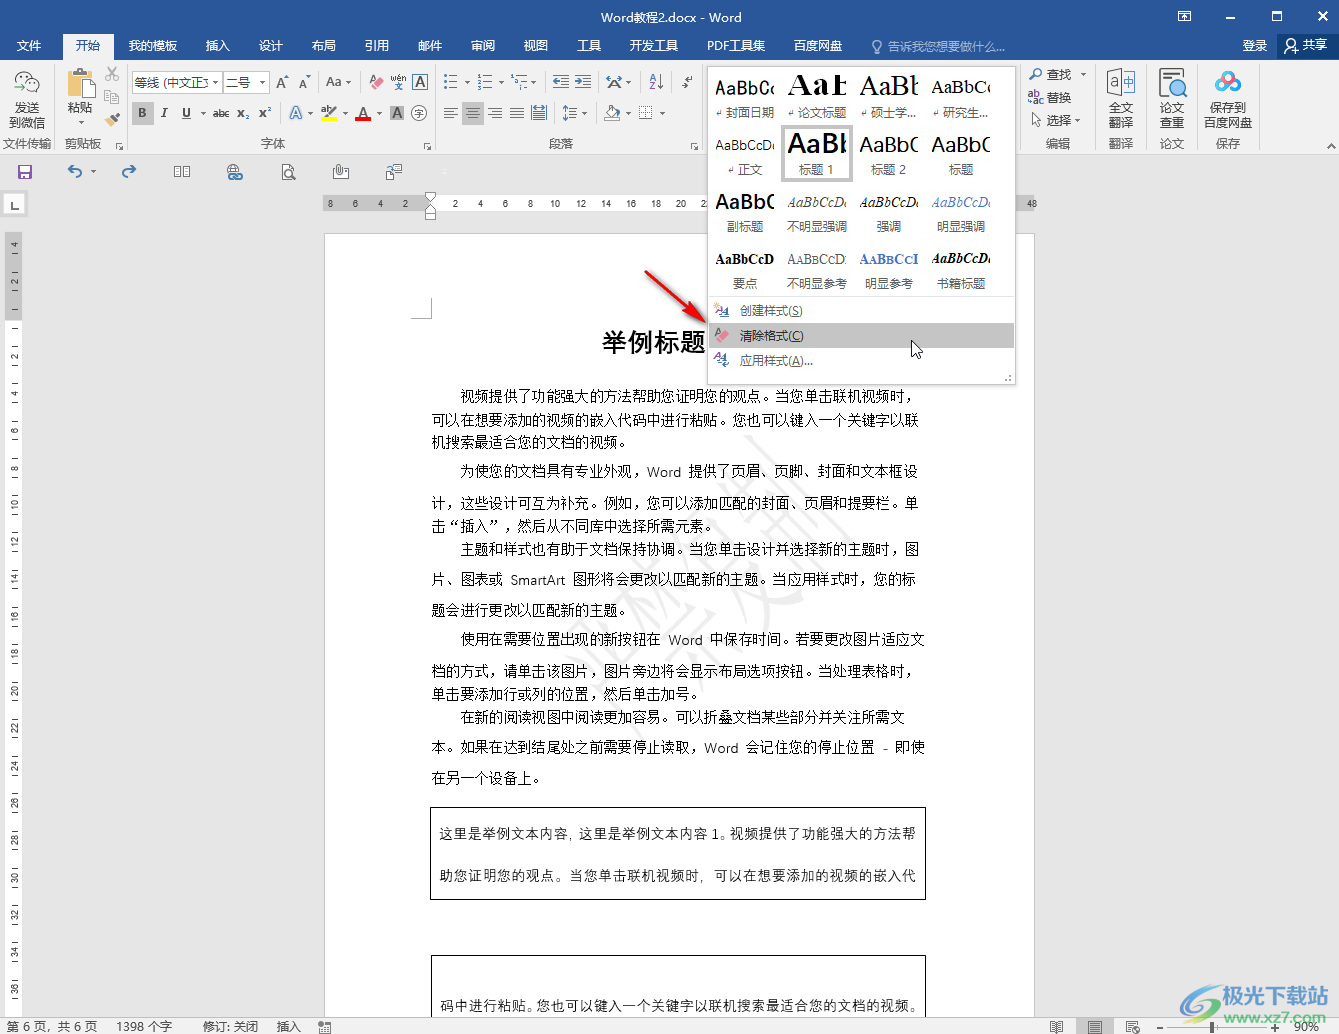The image size is (1339, 1034).
Task: Toggle distributed alignment
Action: (x=539, y=113)
